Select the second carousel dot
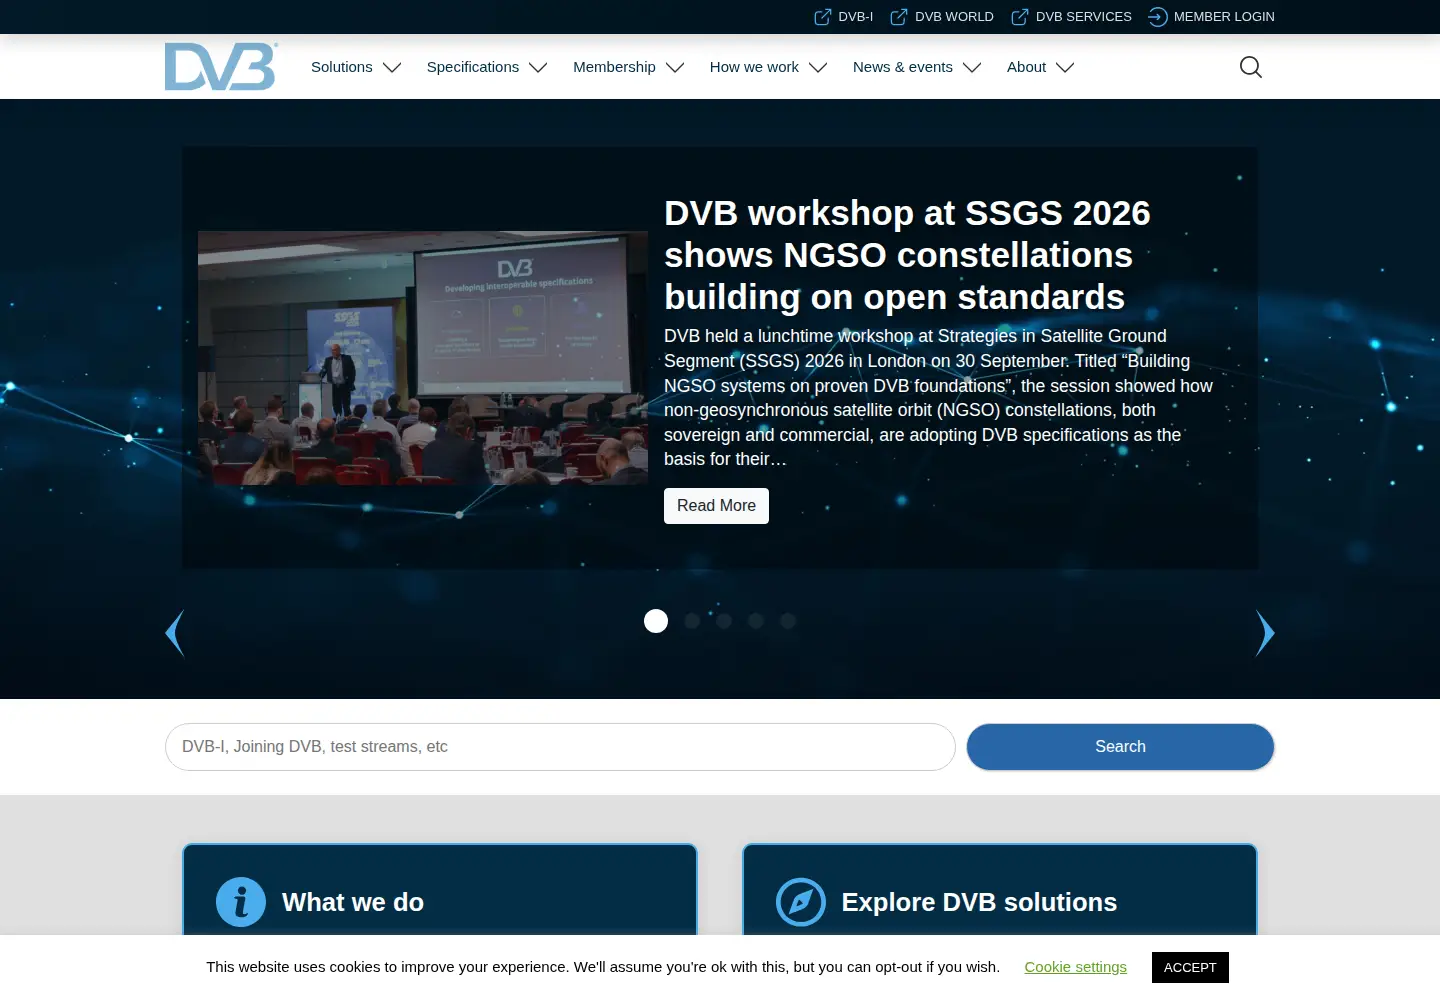 692,621
